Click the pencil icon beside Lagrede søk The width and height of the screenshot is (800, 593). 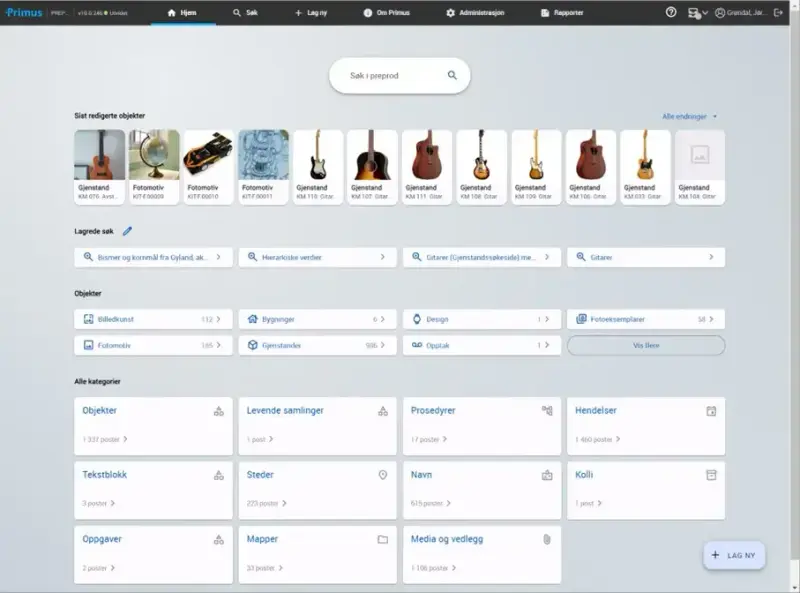(x=127, y=231)
